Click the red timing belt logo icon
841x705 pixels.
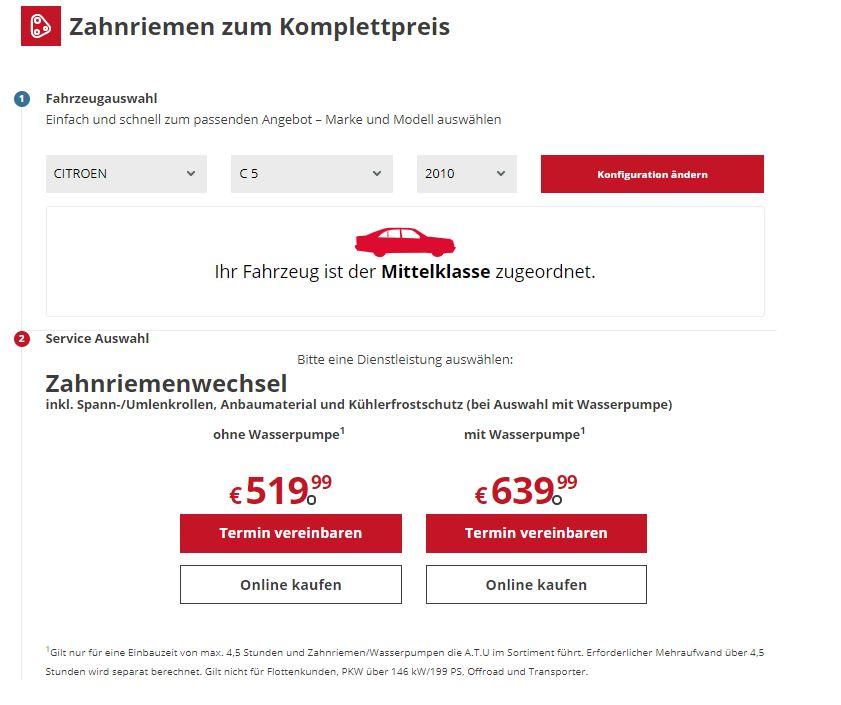[41, 26]
